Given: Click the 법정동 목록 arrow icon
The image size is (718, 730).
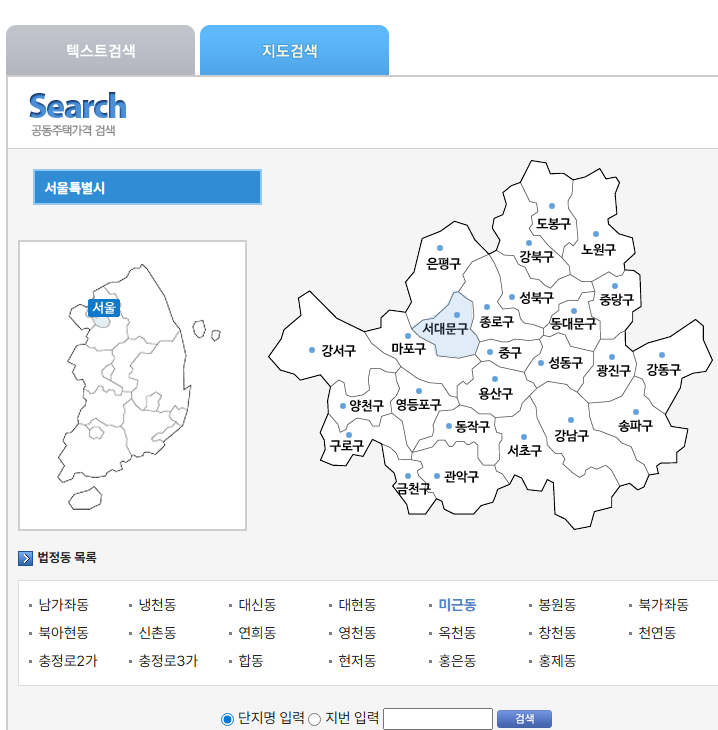Looking at the screenshot, I should point(25,558).
